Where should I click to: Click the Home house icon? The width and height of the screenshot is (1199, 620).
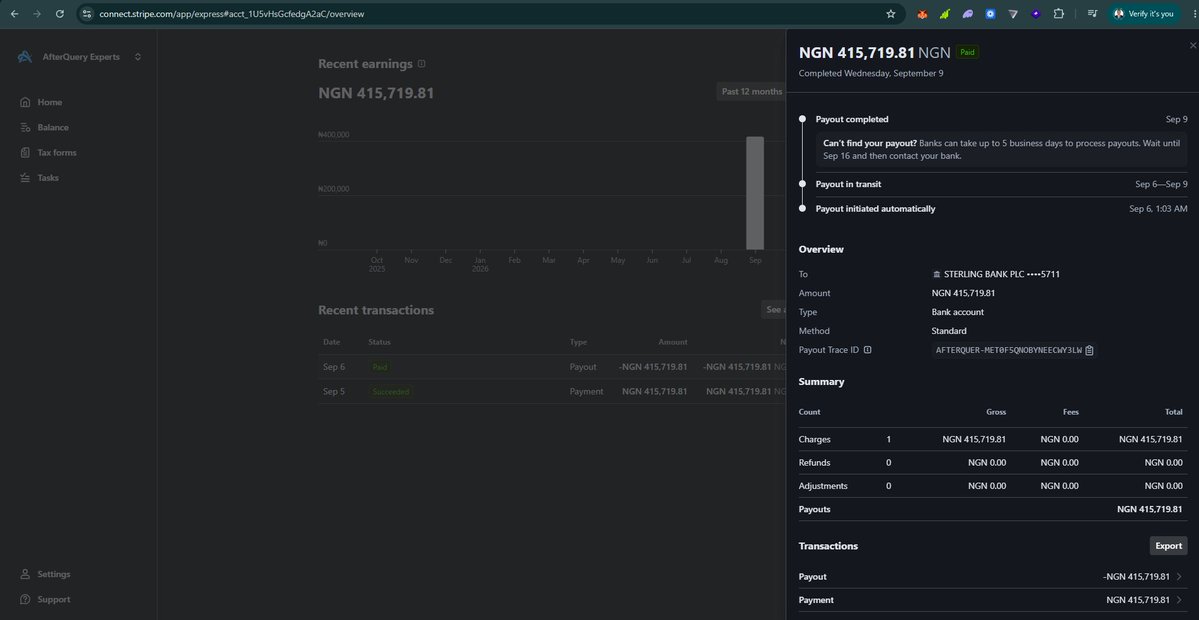pos(25,102)
